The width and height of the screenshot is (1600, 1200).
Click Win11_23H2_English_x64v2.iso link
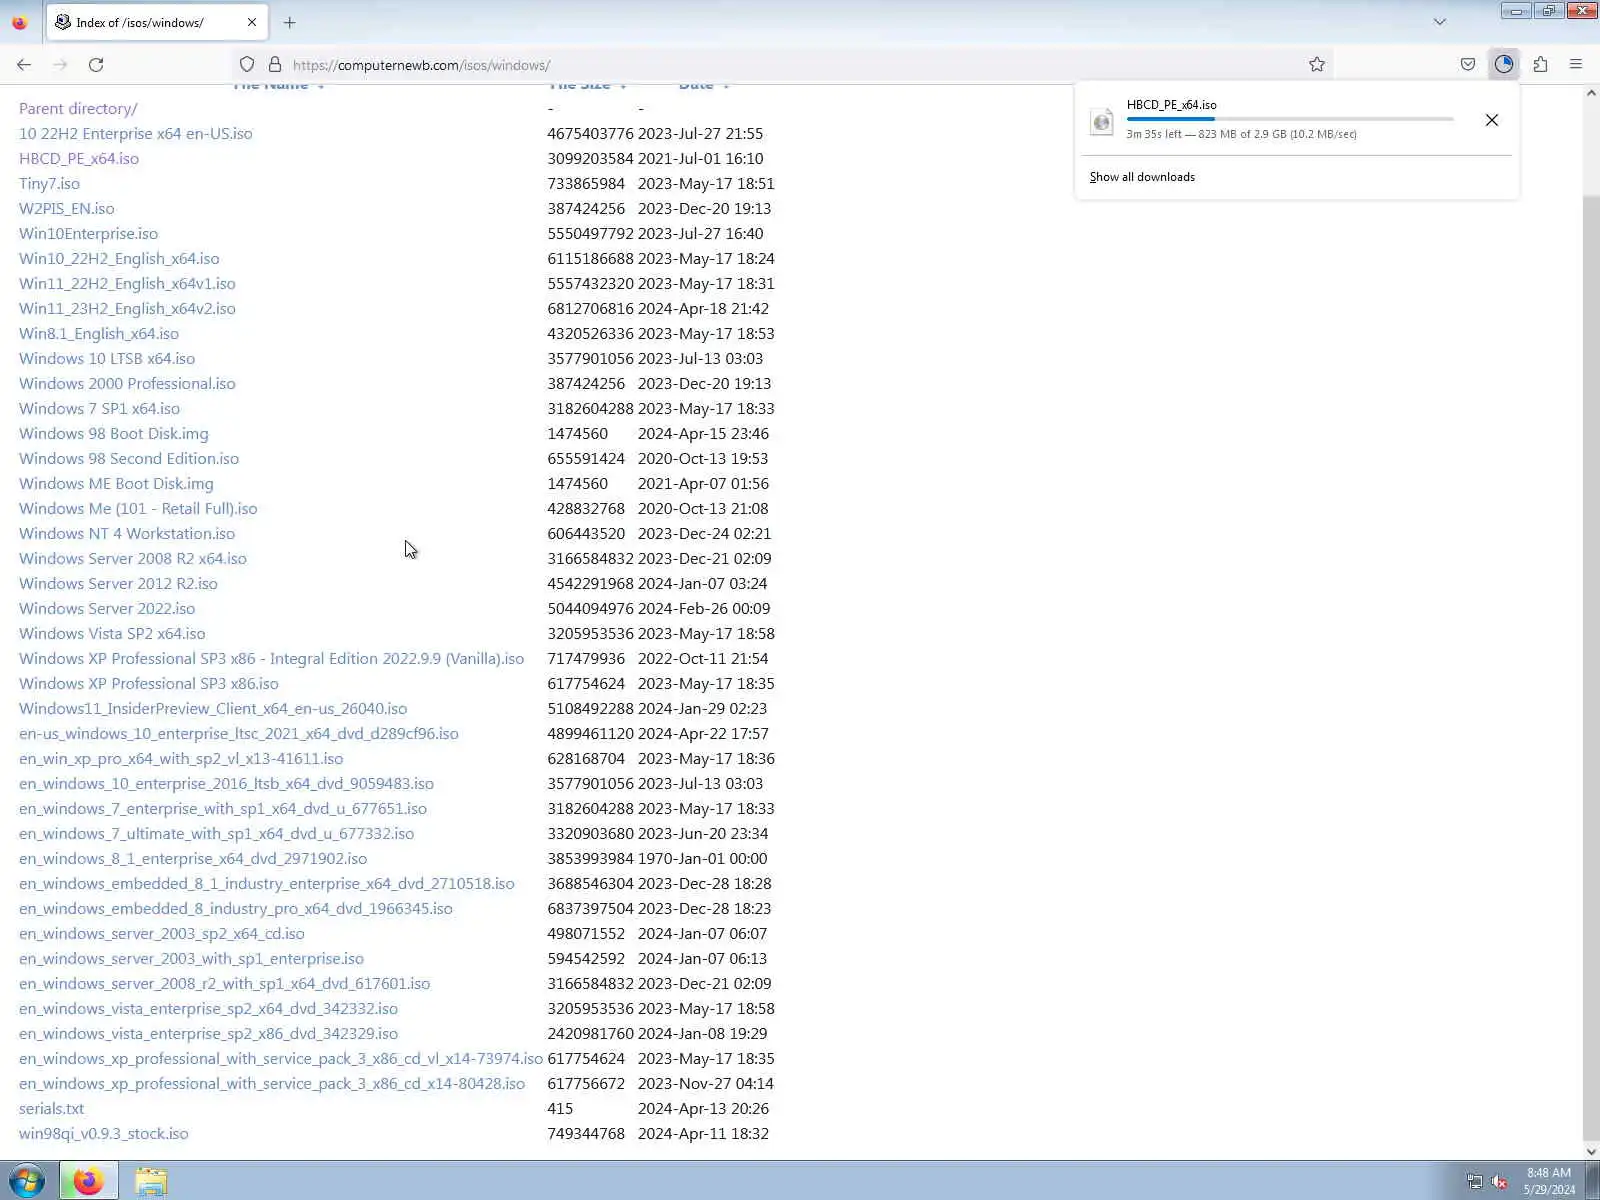click(127, 308)
